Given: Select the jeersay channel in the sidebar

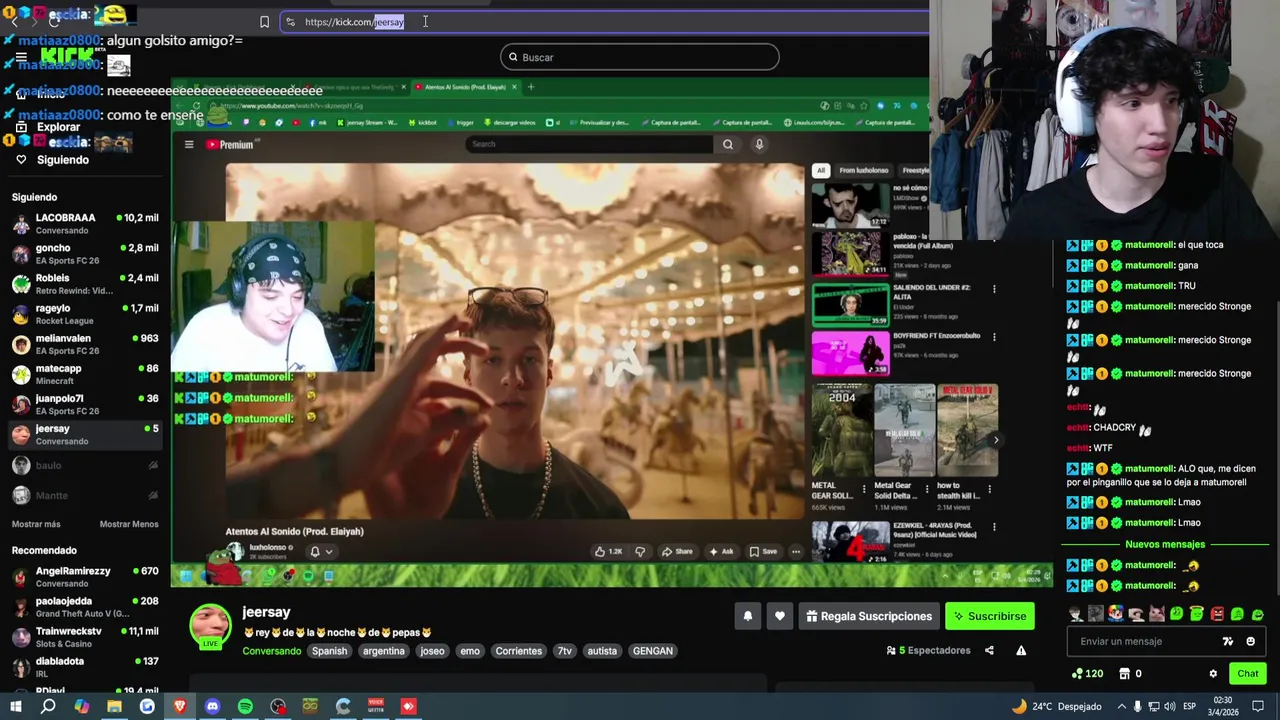Looking at the screenshot, I should pyautogui.click(x=85, y=434).
